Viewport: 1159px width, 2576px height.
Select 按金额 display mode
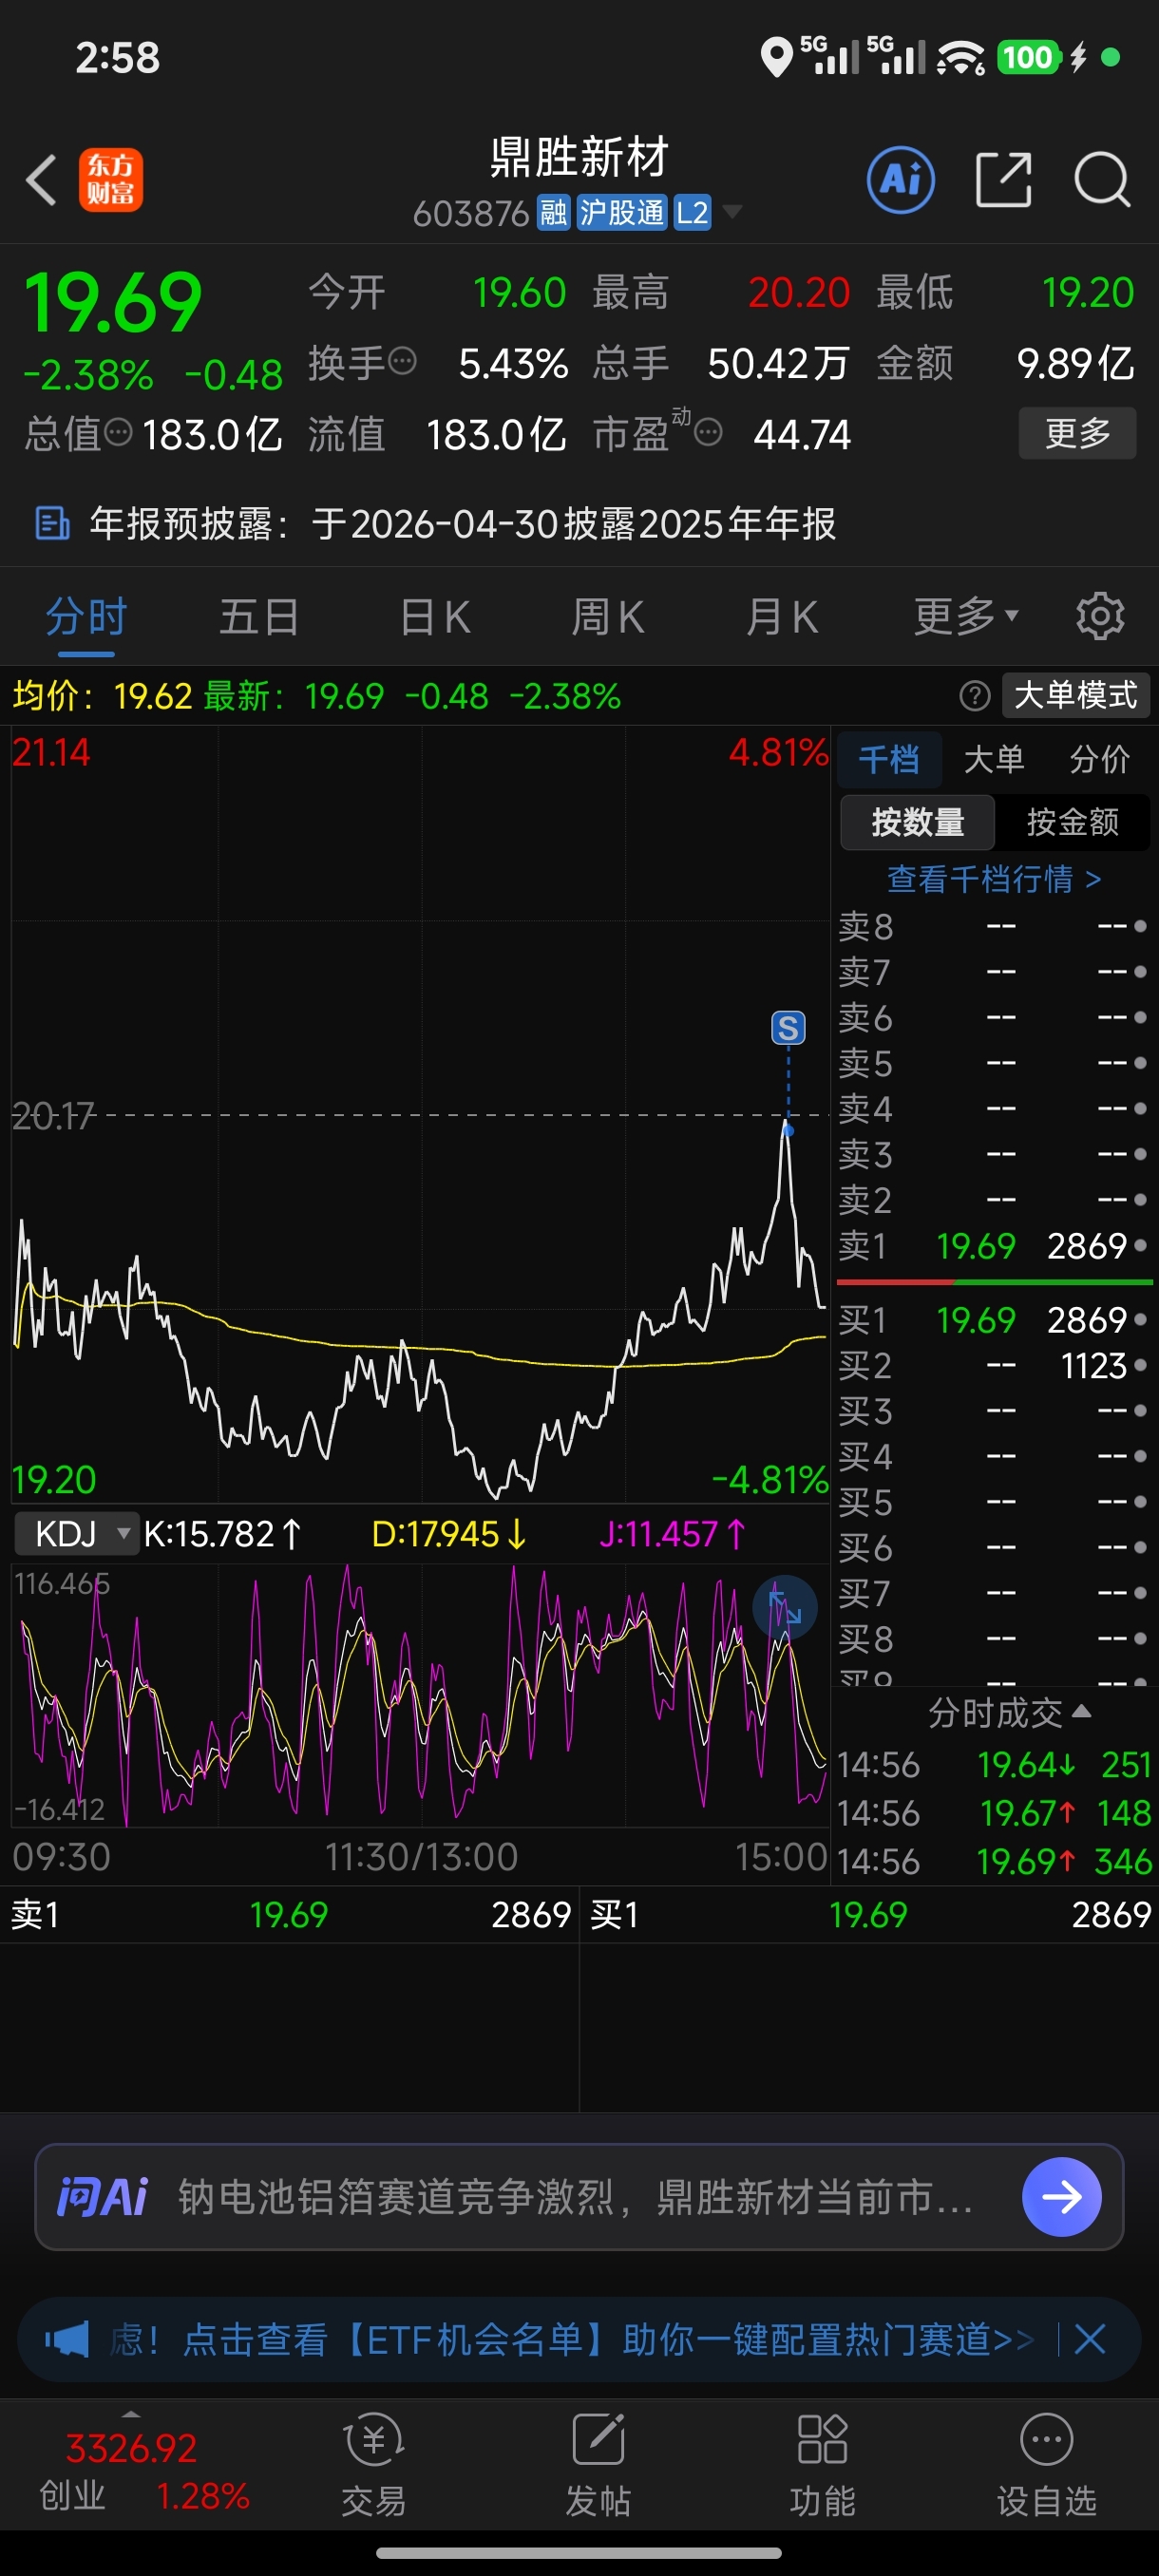1072,822
